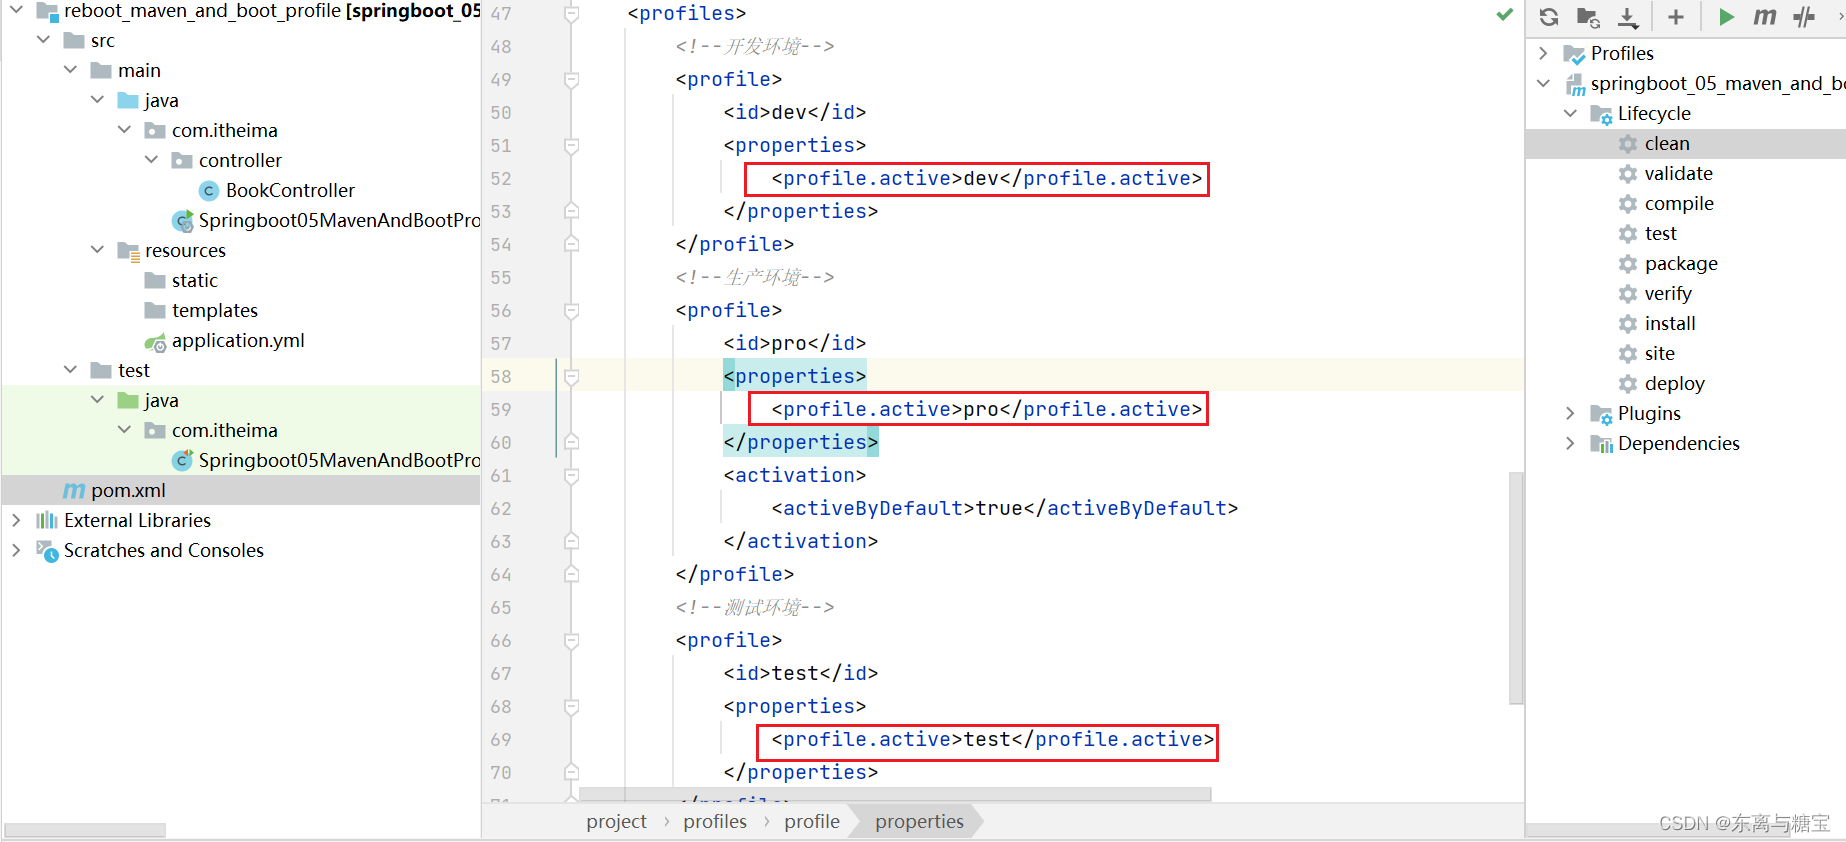The height and width of the screenshot is (842, 1846).
Task: Open Execute Maven Goal italic m icon
Action: point(1765,17)
